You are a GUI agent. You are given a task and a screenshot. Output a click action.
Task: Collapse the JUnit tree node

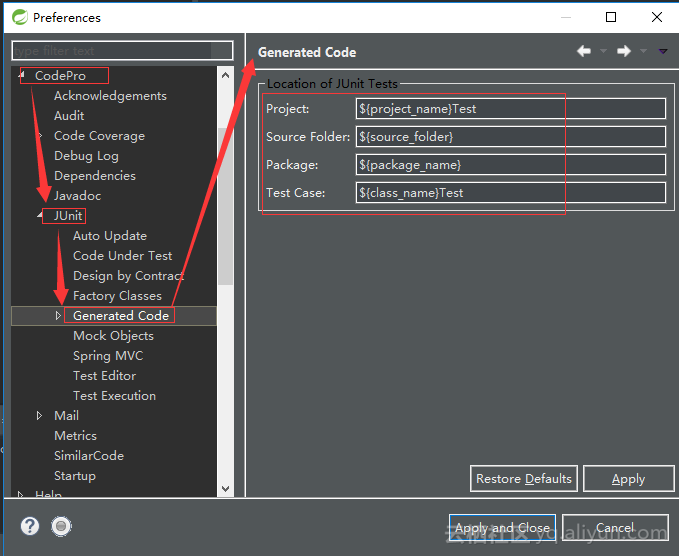(40, 215)
